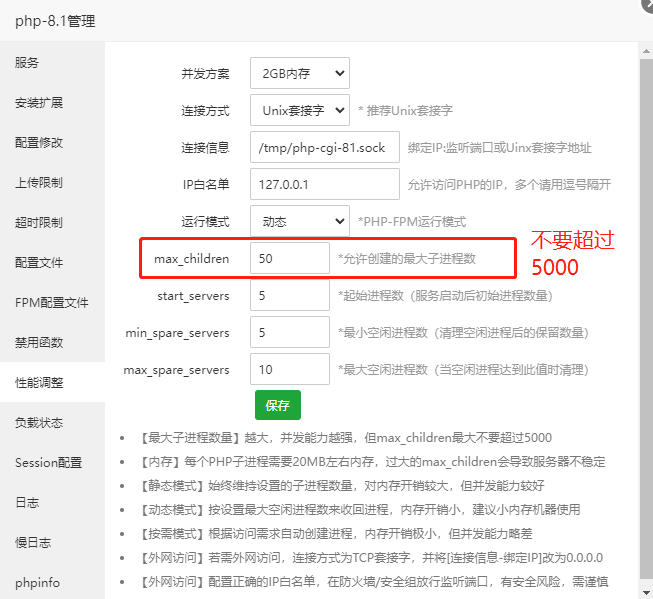Expand the 连接方式 Unix套接字 dropdown
This screenshot has height=599, width=653.
click(x=299, y=109)
